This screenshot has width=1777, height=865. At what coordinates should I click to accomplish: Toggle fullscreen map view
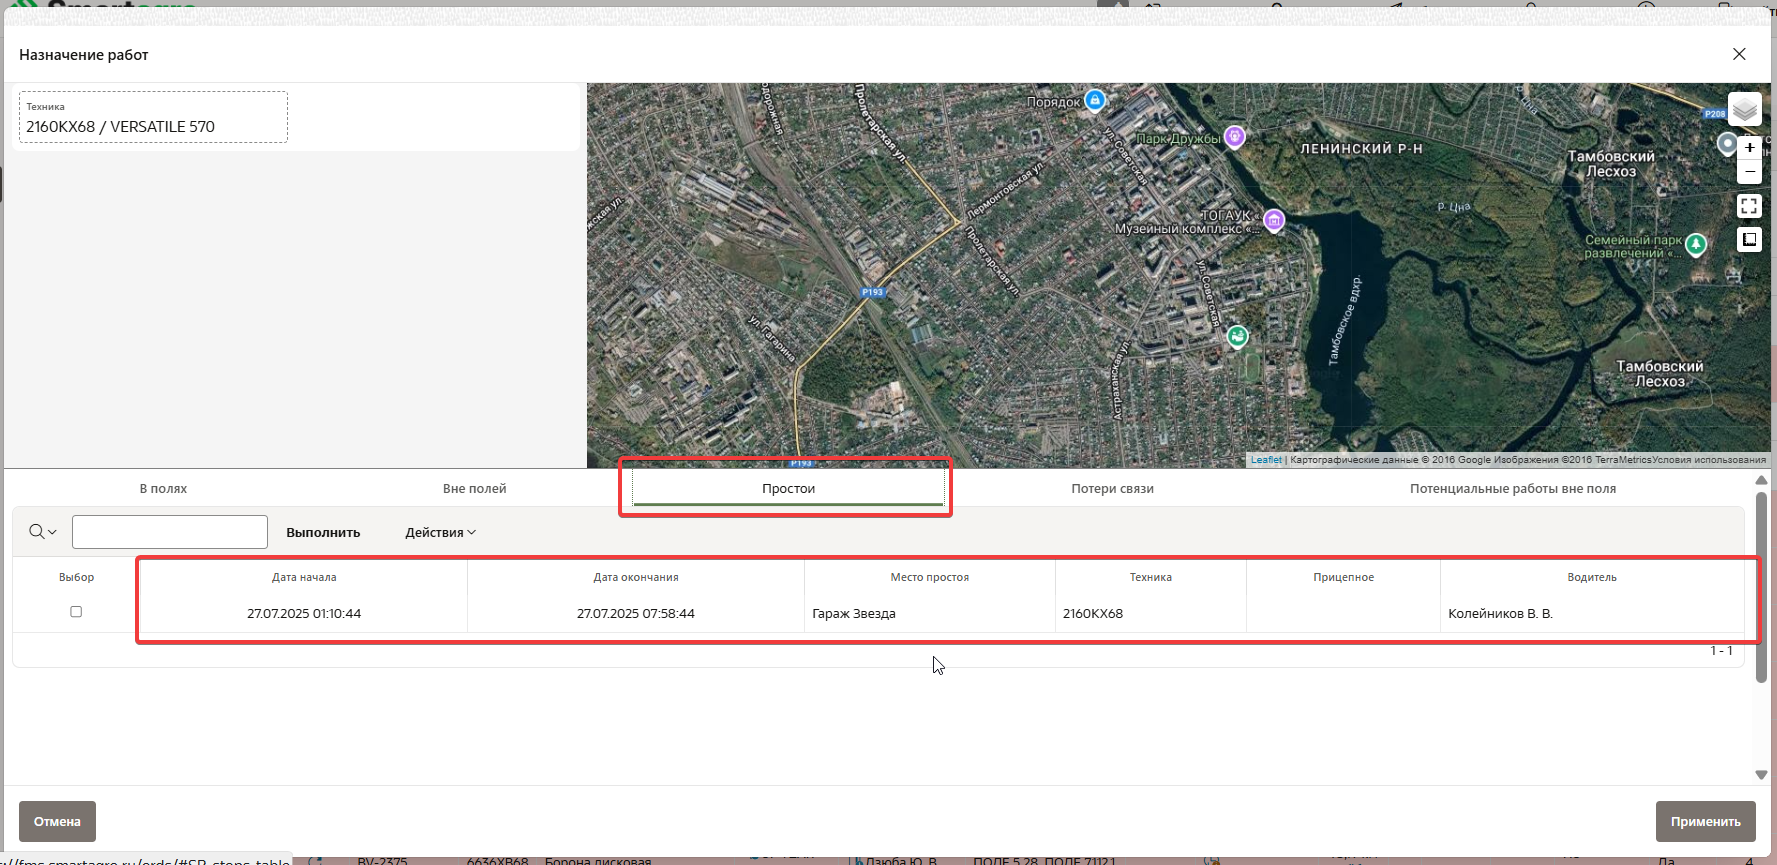(1749, 206)
